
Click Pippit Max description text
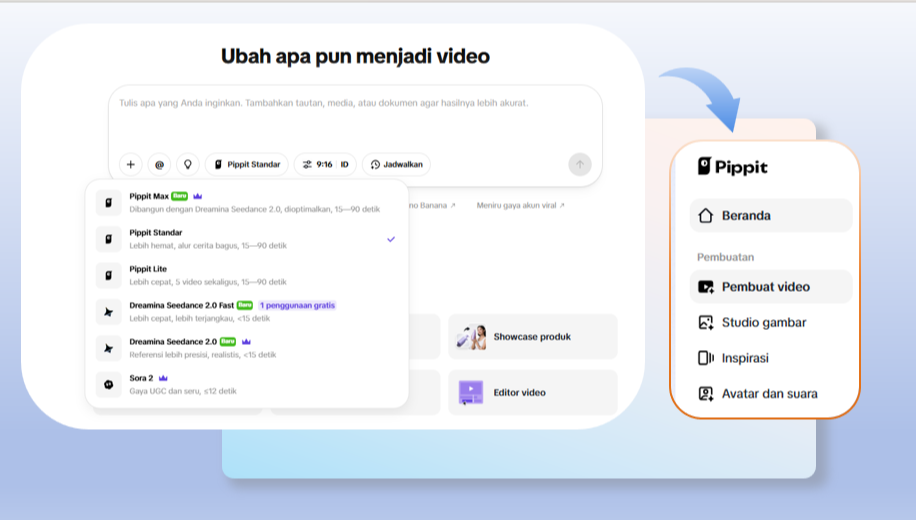(x=255, y=209)
